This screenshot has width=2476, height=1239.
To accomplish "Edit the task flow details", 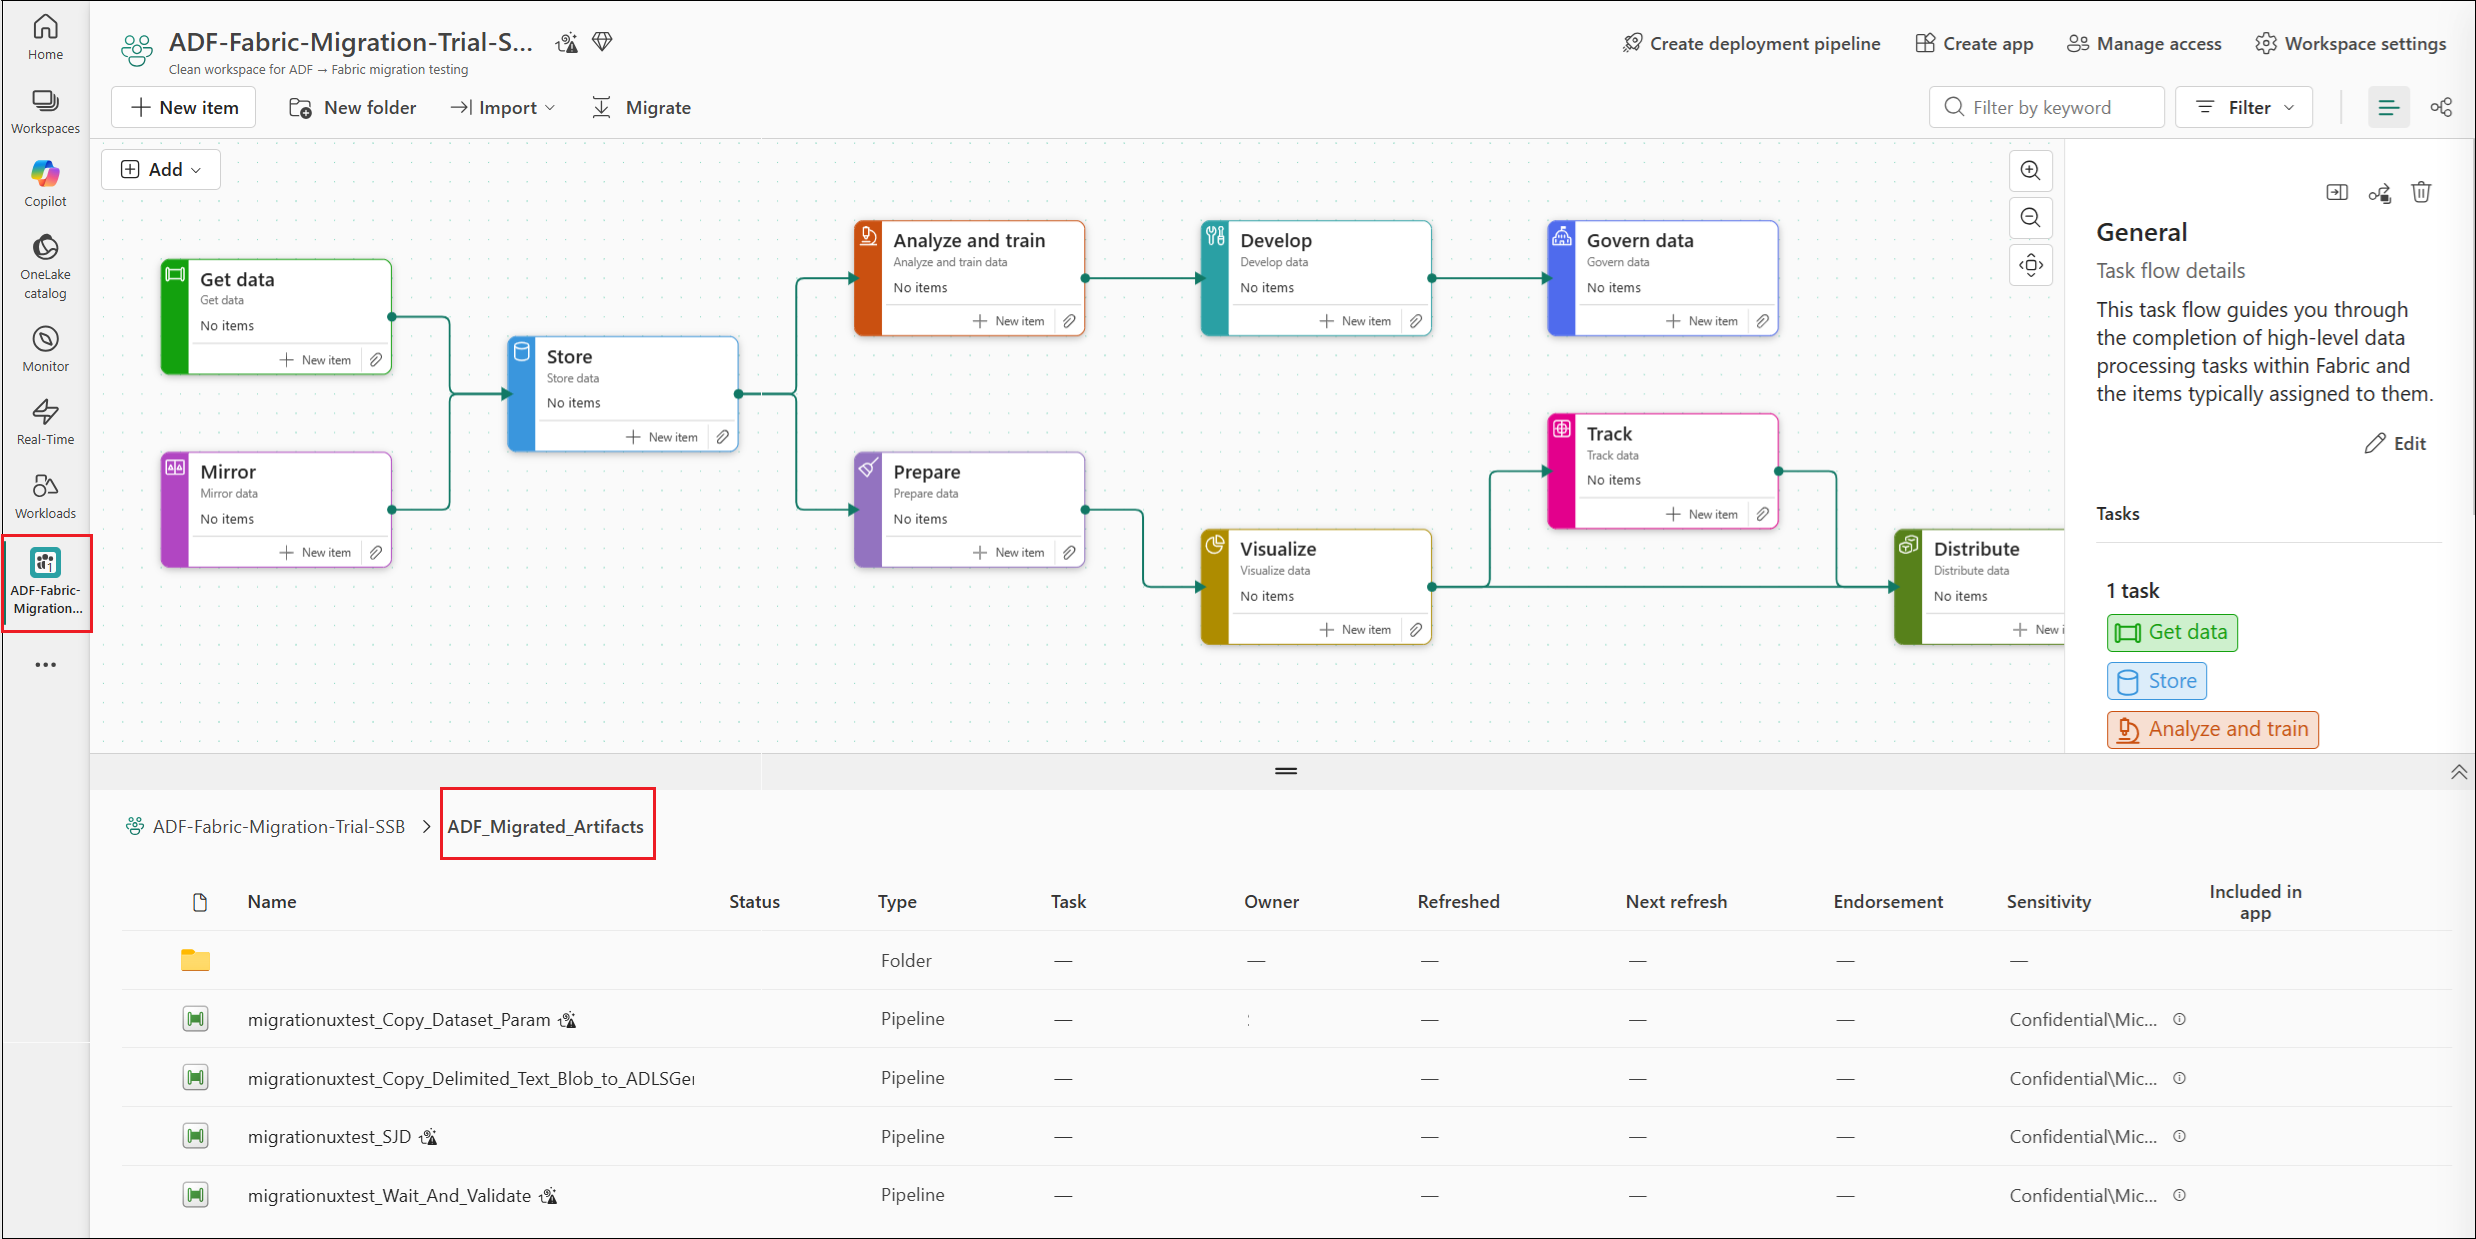I will (x=2395, y=443).
